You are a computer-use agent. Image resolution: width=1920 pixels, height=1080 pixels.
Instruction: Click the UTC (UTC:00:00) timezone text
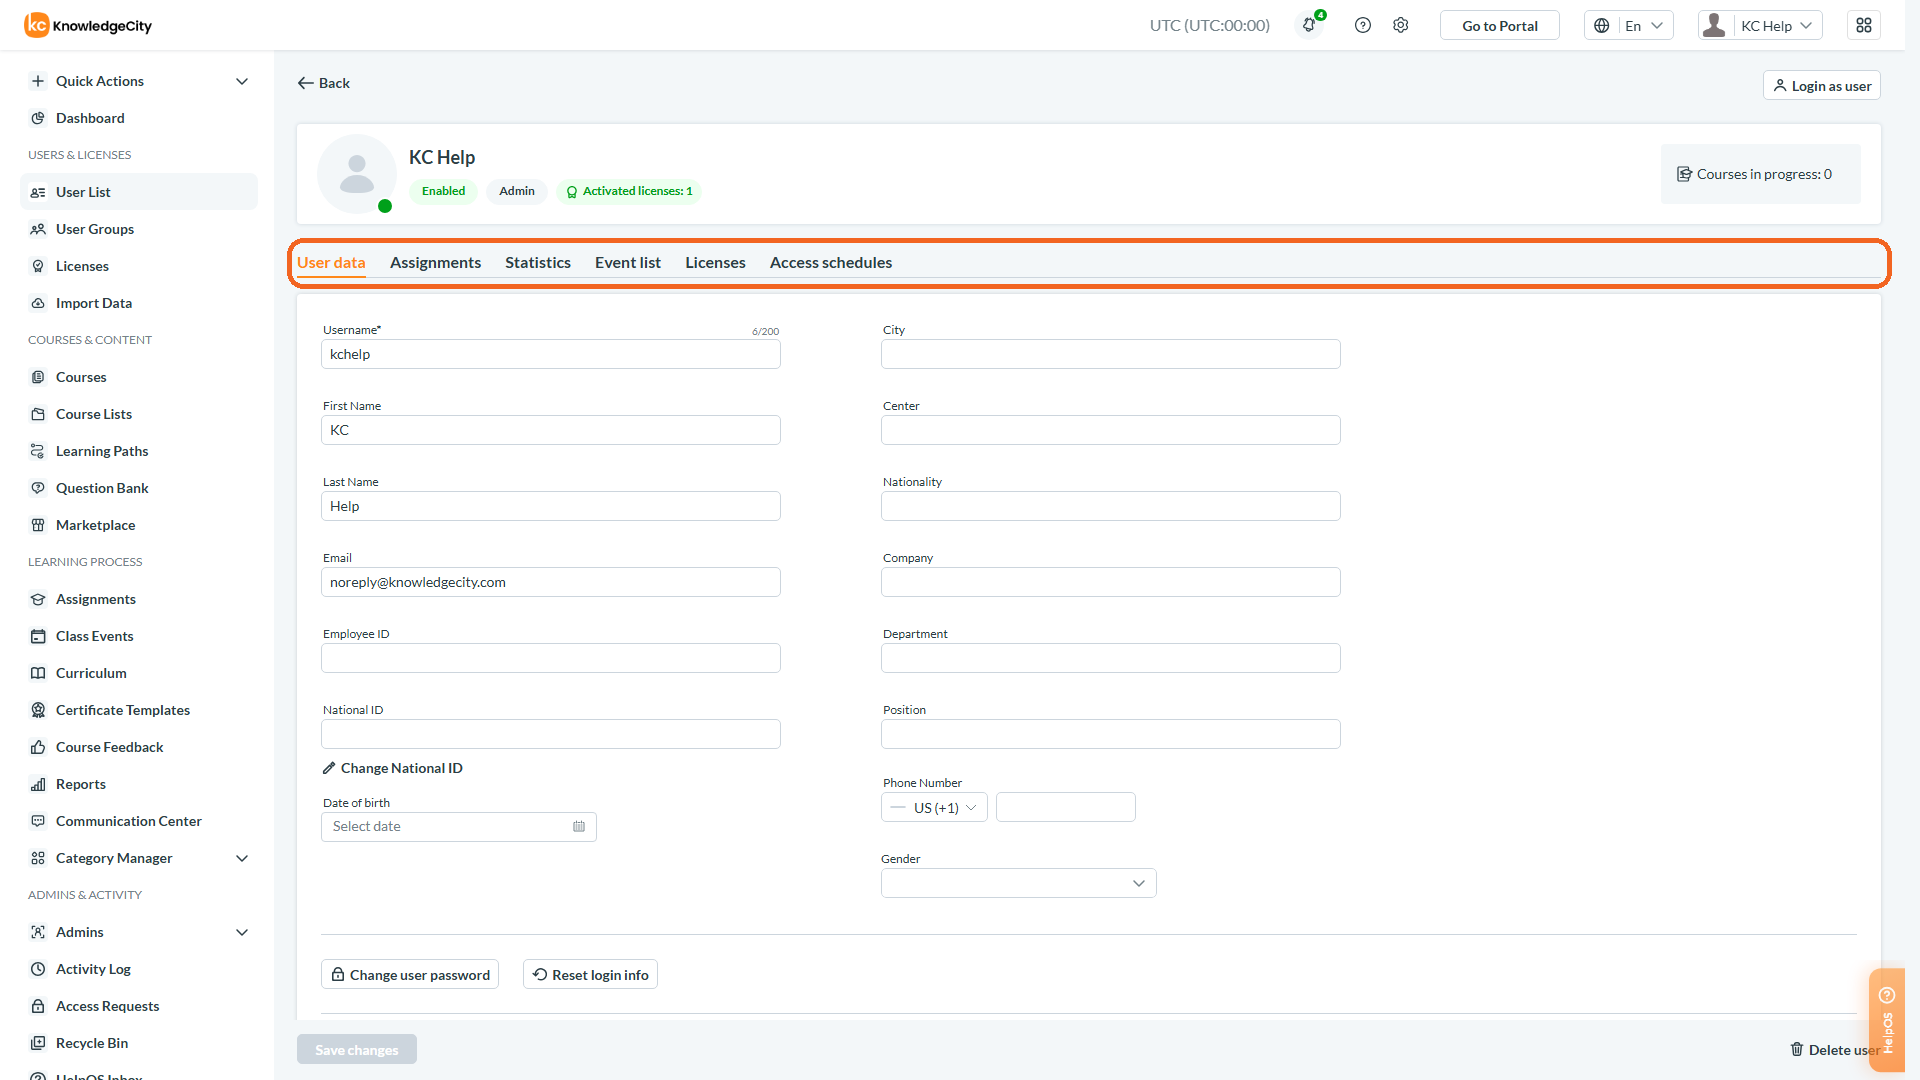click(1209, 25)
